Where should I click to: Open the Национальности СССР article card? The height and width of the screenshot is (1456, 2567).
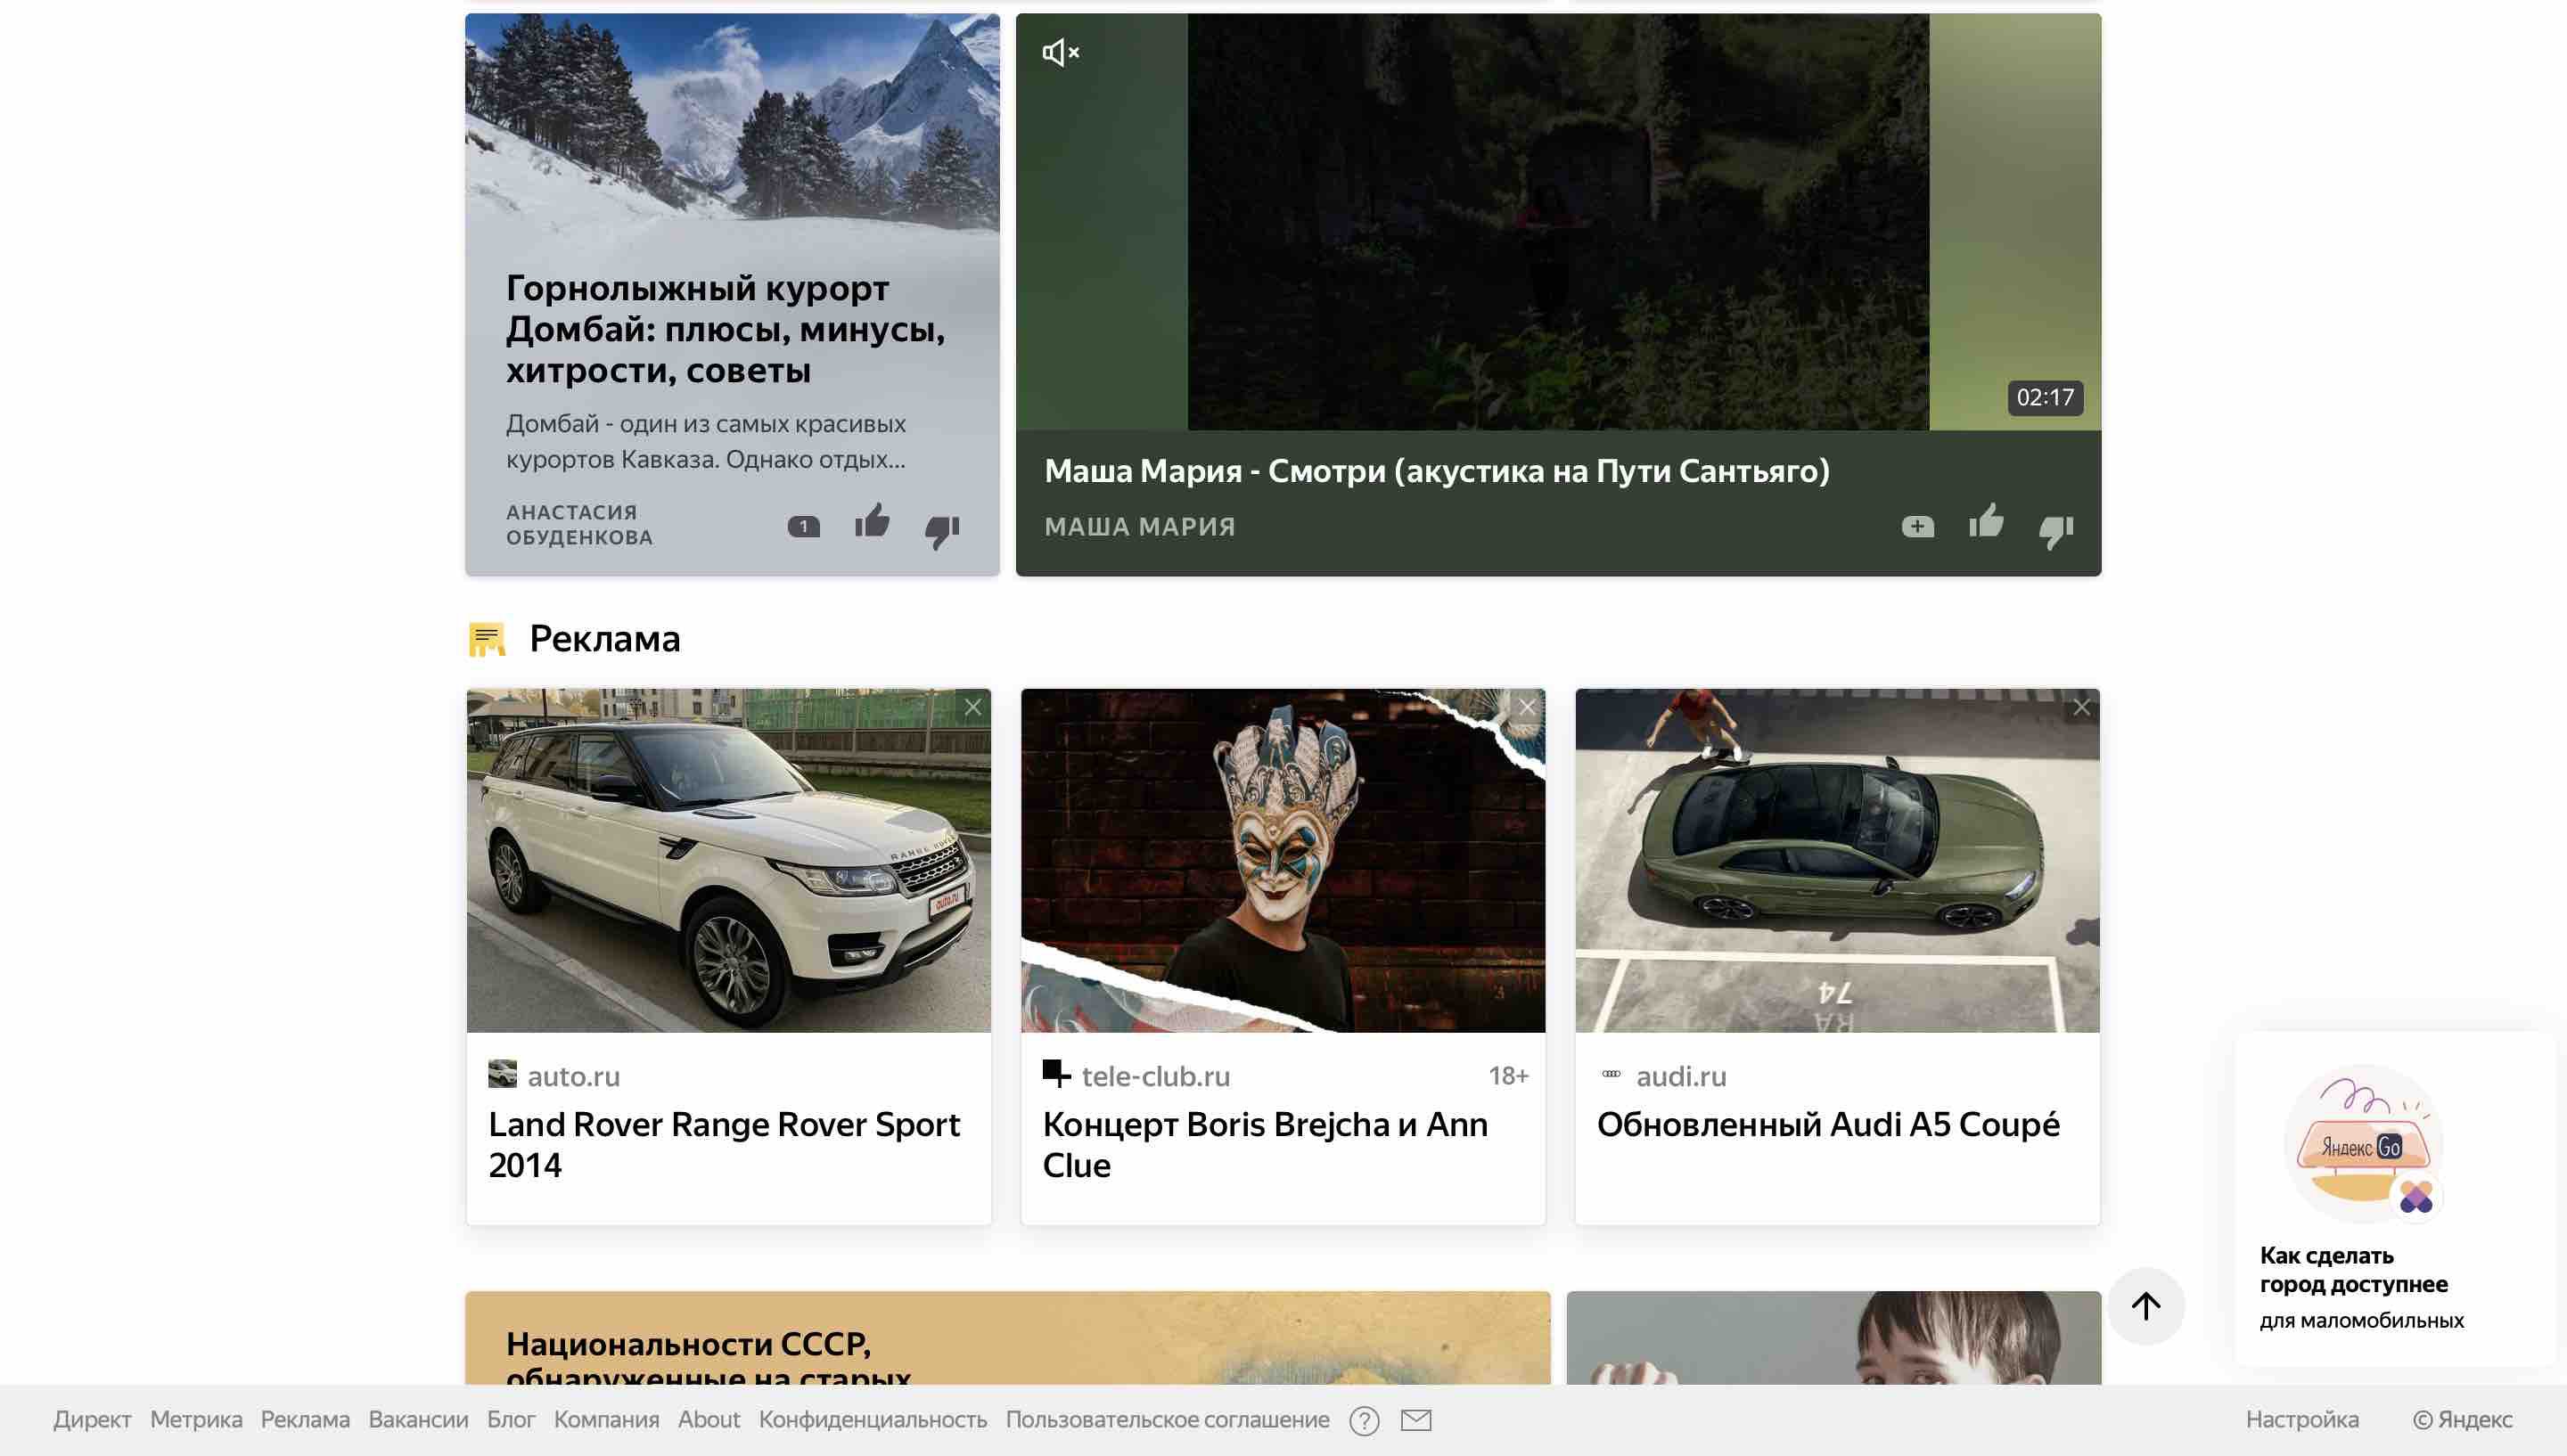pos(1008,1338)
